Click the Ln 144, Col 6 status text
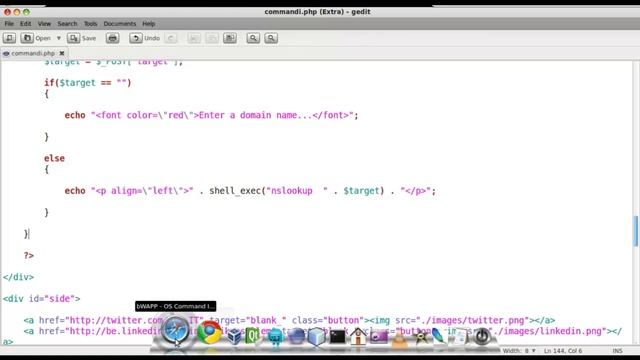 [x=563, y=351]
